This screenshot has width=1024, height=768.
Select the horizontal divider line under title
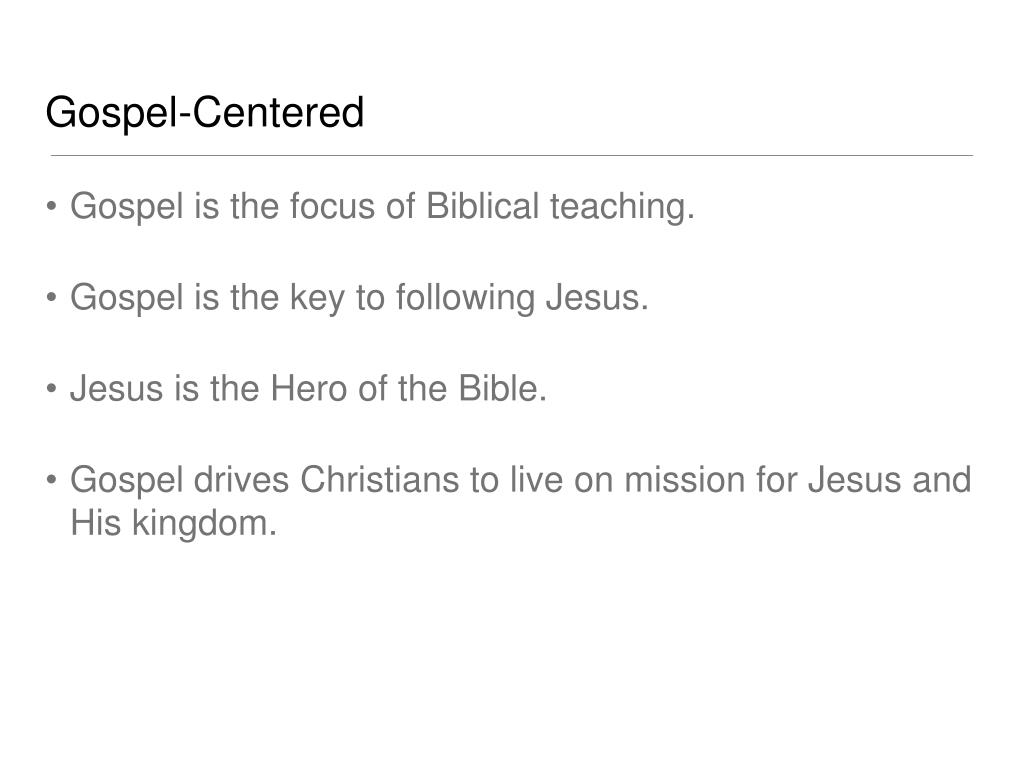click(512, 155)
